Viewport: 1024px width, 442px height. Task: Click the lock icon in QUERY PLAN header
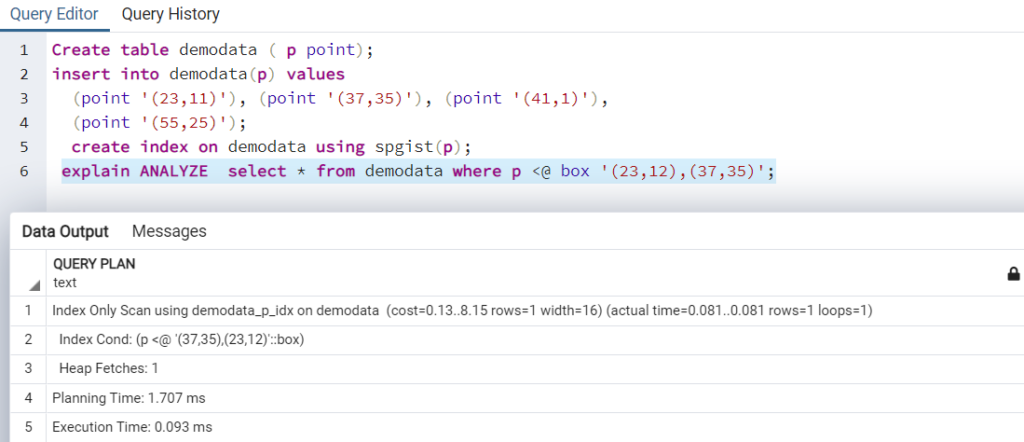click(1014, 274)
